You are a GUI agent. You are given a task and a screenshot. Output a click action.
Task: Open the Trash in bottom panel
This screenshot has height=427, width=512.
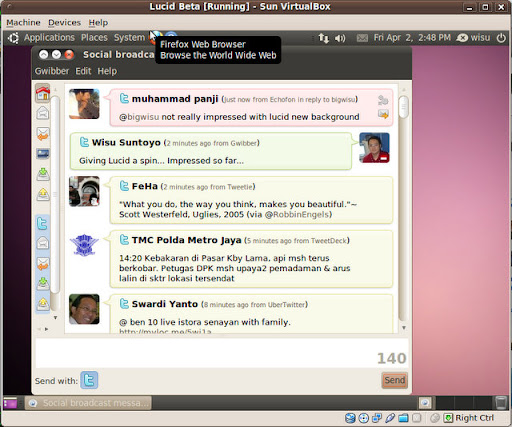[500, 402]
